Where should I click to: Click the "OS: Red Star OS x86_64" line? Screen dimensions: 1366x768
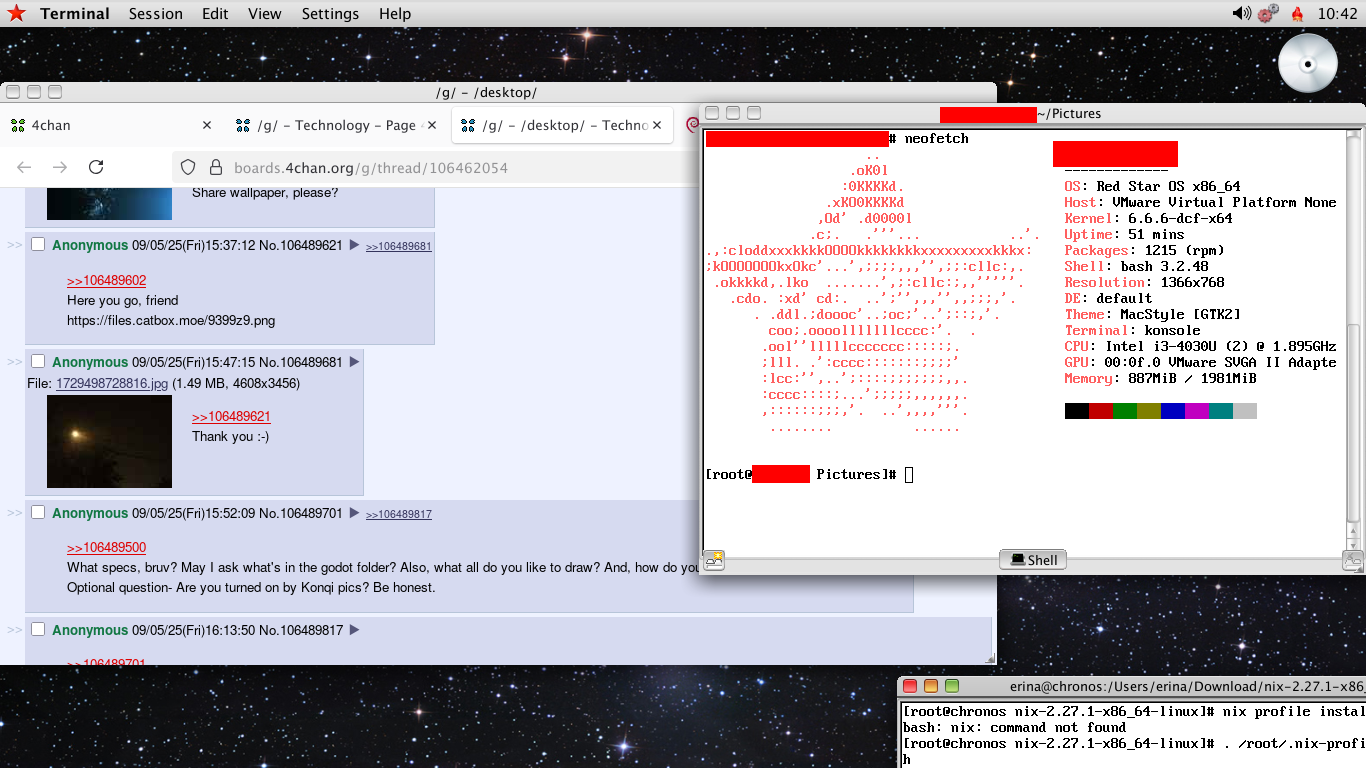coord(1152,186)
